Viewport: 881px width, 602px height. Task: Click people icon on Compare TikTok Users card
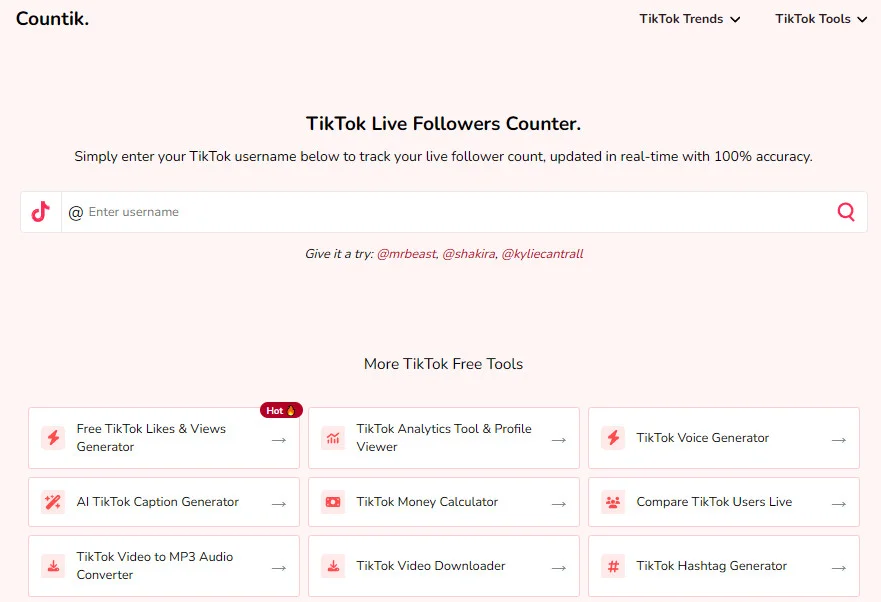point(613,501)
